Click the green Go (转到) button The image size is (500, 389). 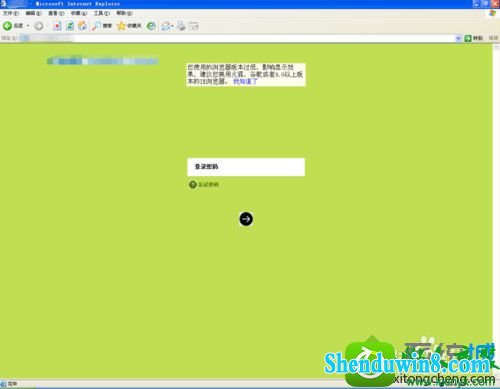(474, 38)
